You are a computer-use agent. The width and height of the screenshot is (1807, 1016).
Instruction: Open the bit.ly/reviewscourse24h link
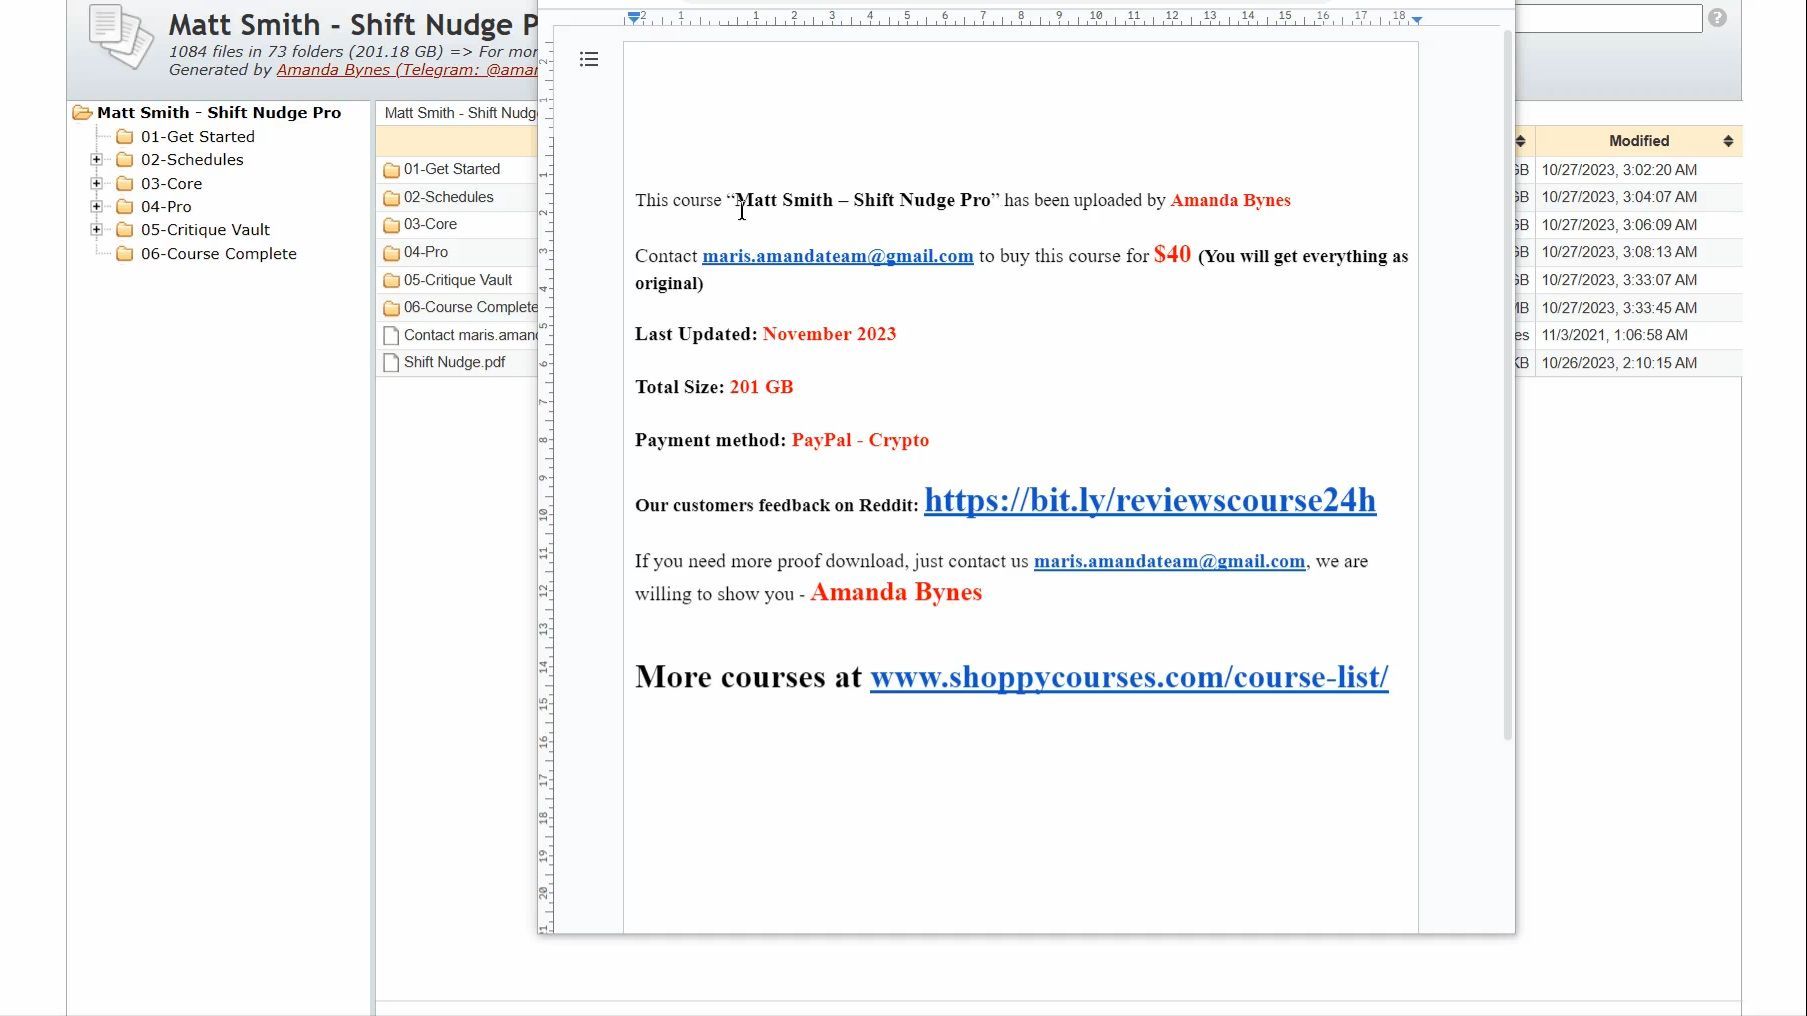tap(1149, 500)
